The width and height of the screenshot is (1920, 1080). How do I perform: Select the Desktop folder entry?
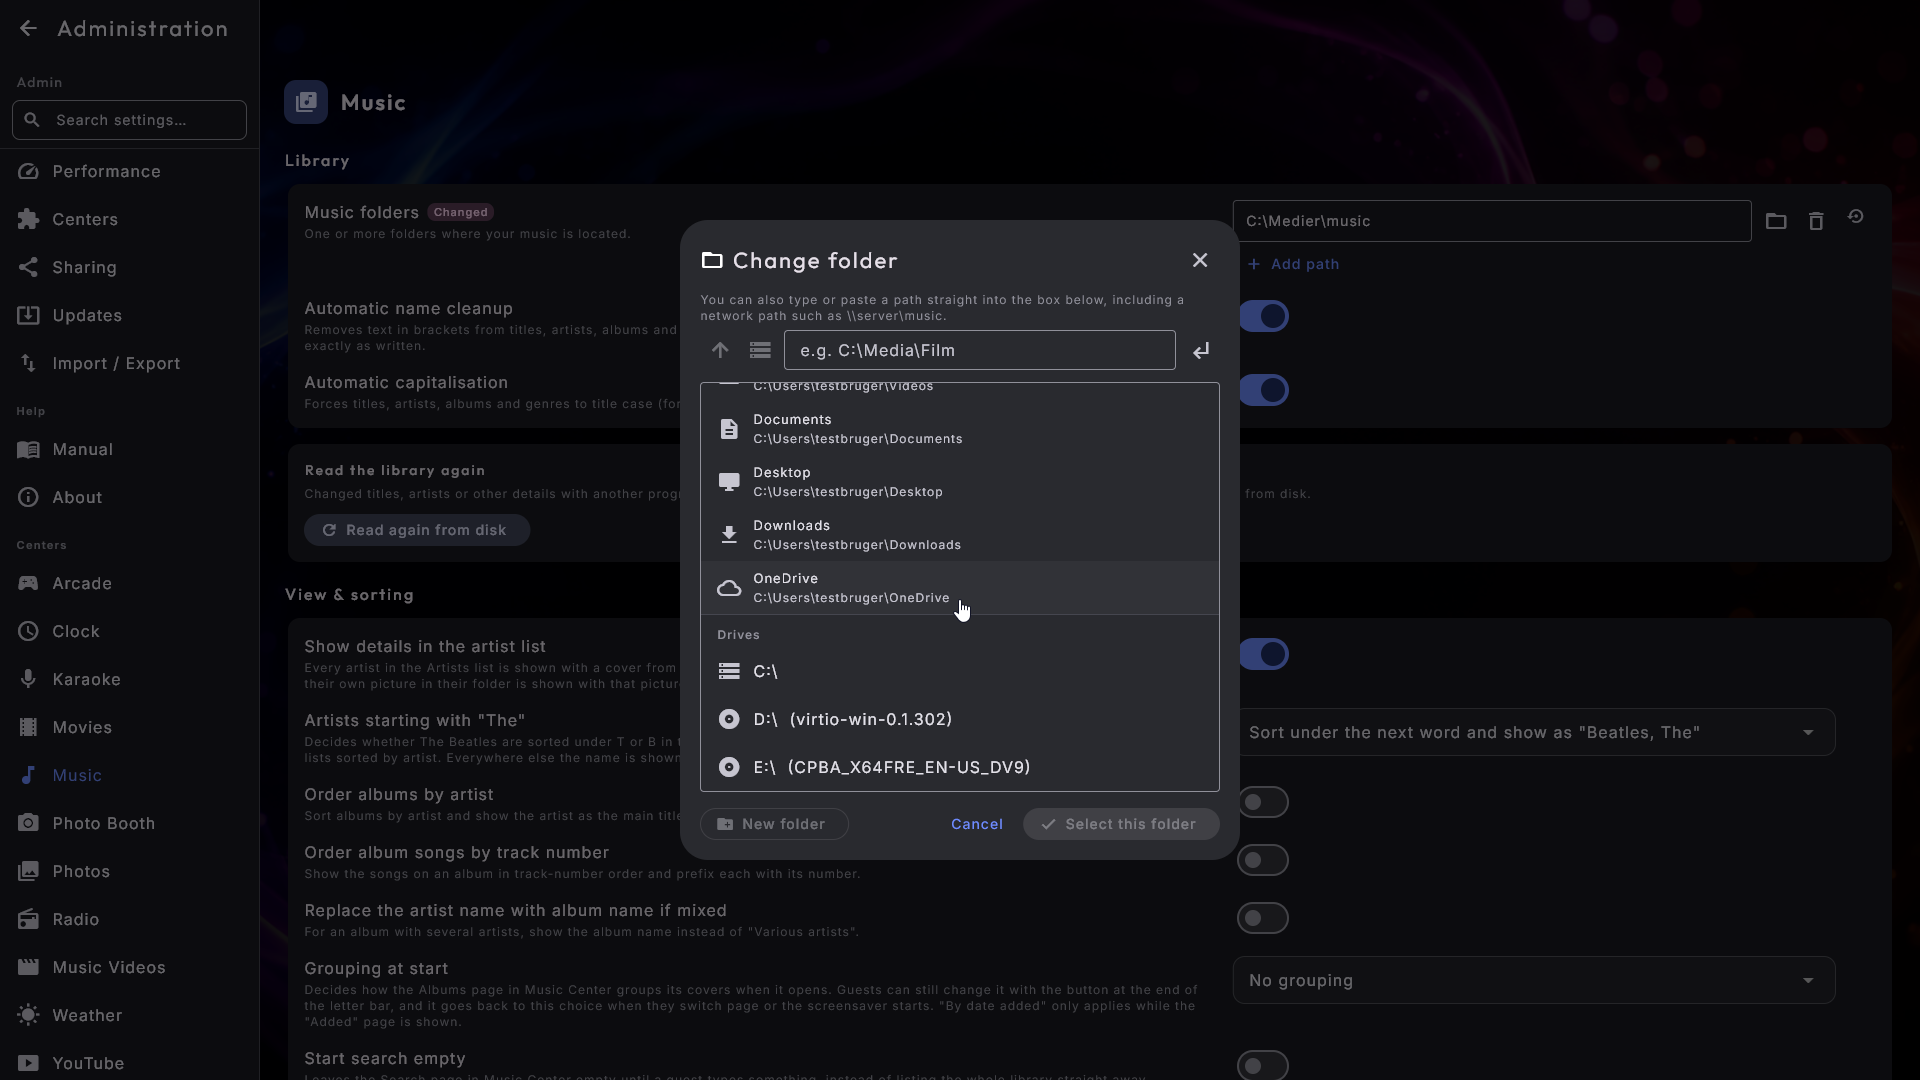(x=960, y=482)
